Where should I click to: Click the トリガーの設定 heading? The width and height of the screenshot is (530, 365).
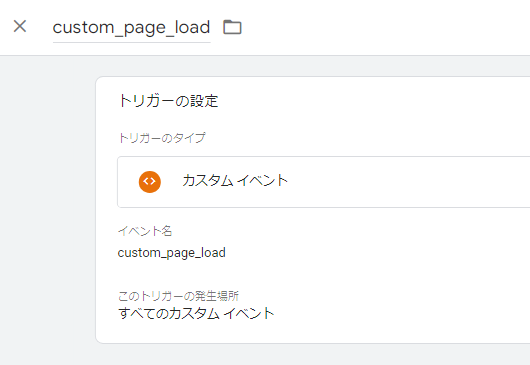169,101
